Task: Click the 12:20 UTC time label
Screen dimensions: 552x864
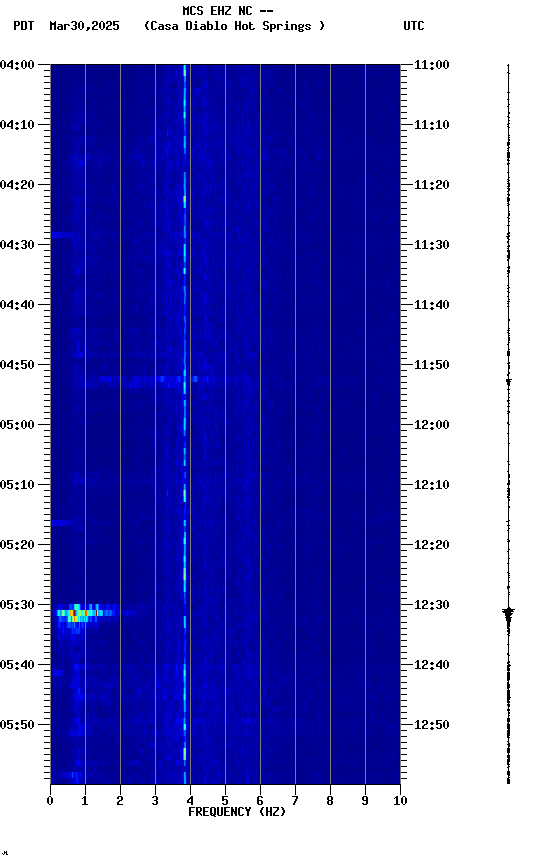Action: [x=432, y=546]
